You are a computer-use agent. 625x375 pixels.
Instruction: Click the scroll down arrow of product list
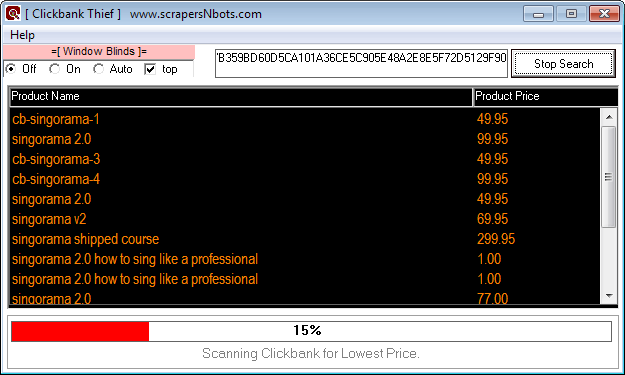[609, 296]
